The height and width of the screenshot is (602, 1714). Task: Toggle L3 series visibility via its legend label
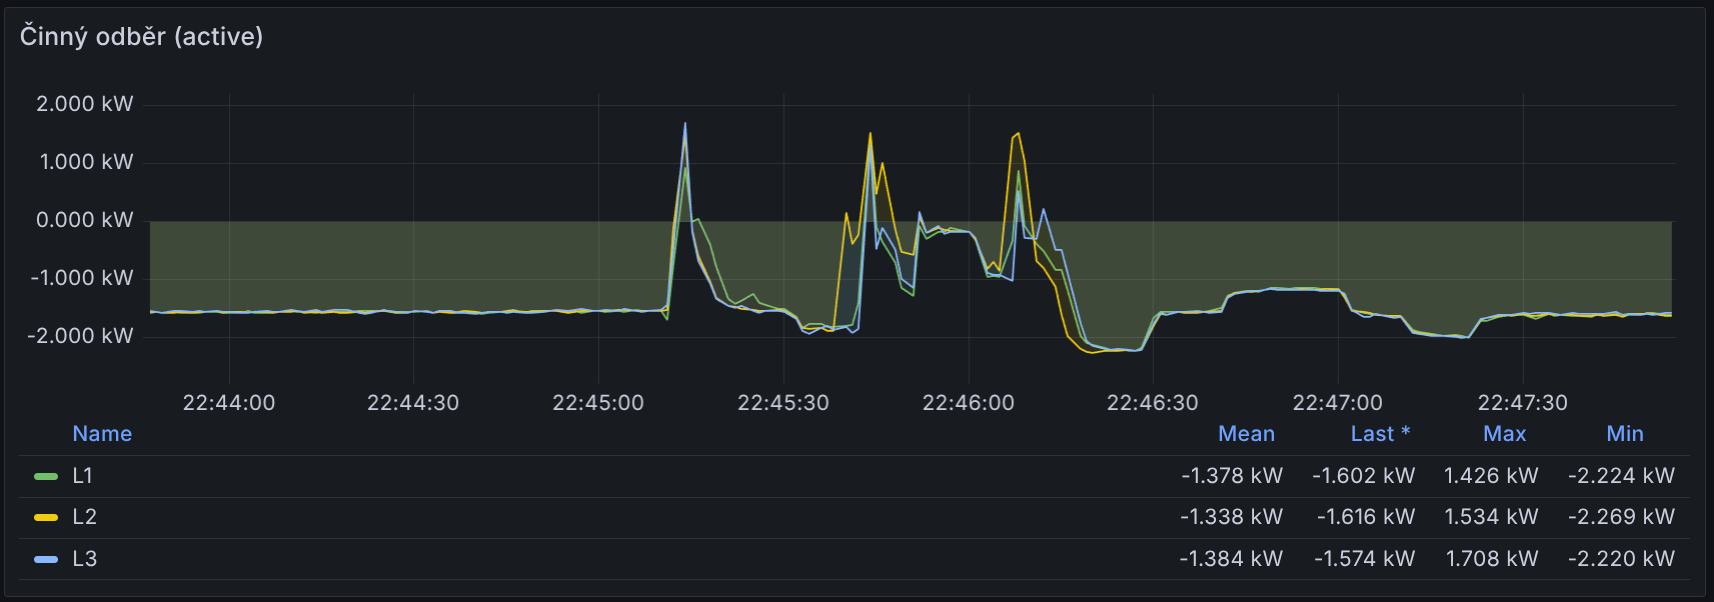pyautogui.click(x=85, y=559)
